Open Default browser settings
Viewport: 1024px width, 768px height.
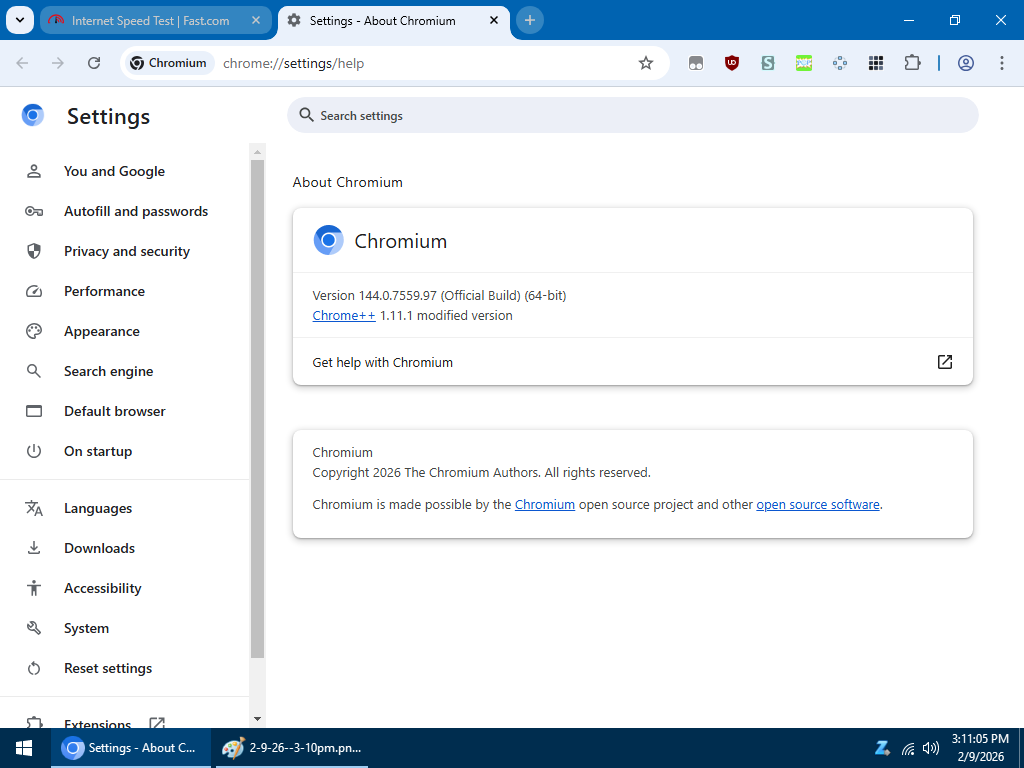(115, 411)
